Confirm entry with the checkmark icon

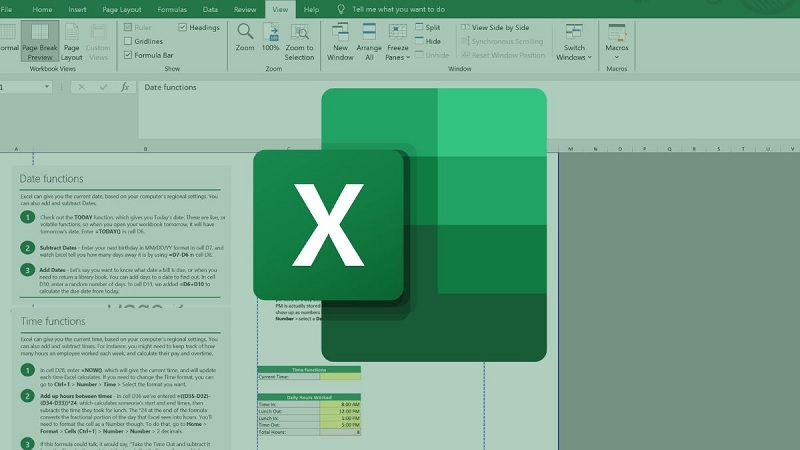coord(104,87)
